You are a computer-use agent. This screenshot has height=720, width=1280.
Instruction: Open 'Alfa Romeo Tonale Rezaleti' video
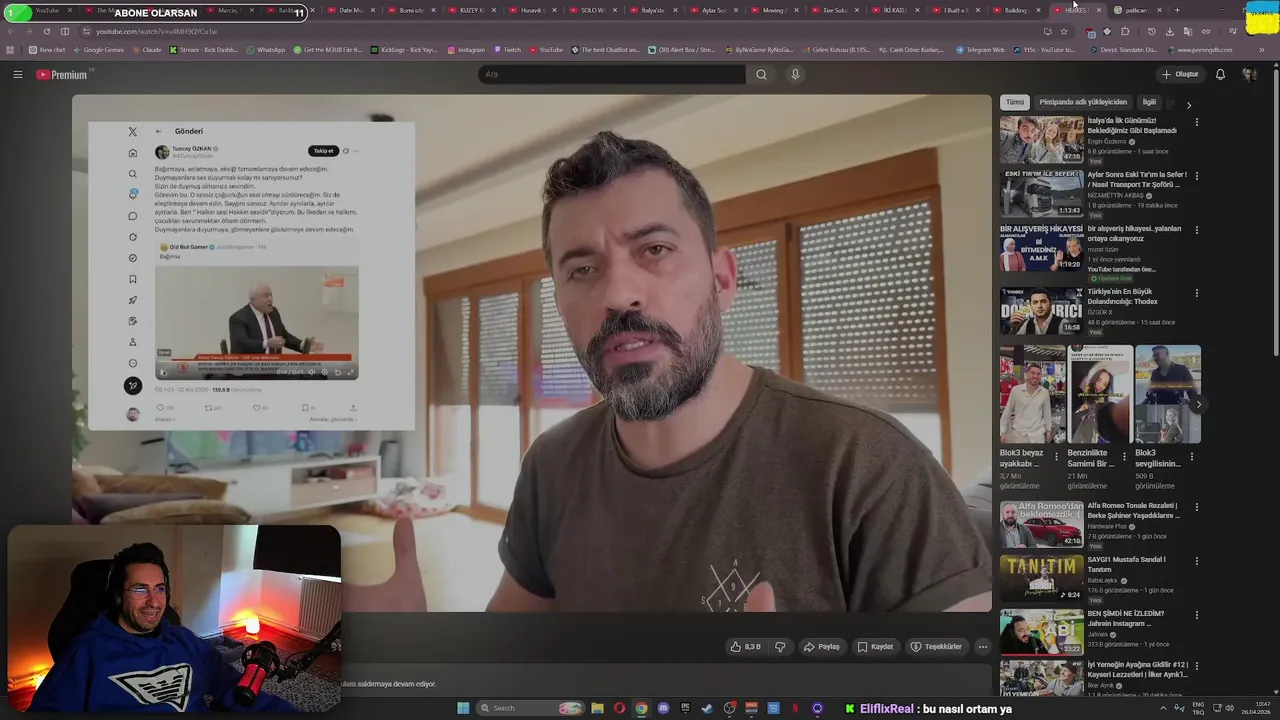click(1041, 525)
